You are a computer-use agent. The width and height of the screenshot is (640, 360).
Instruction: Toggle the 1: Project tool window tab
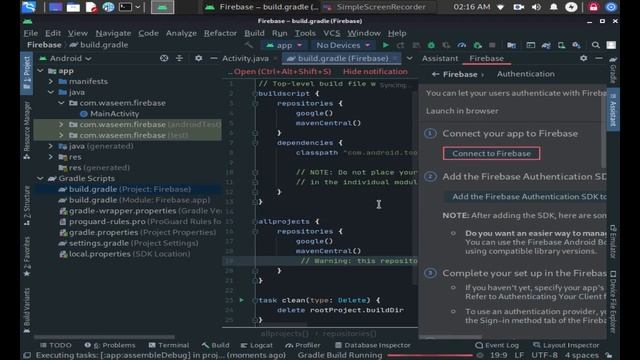(x=27, y=73)
